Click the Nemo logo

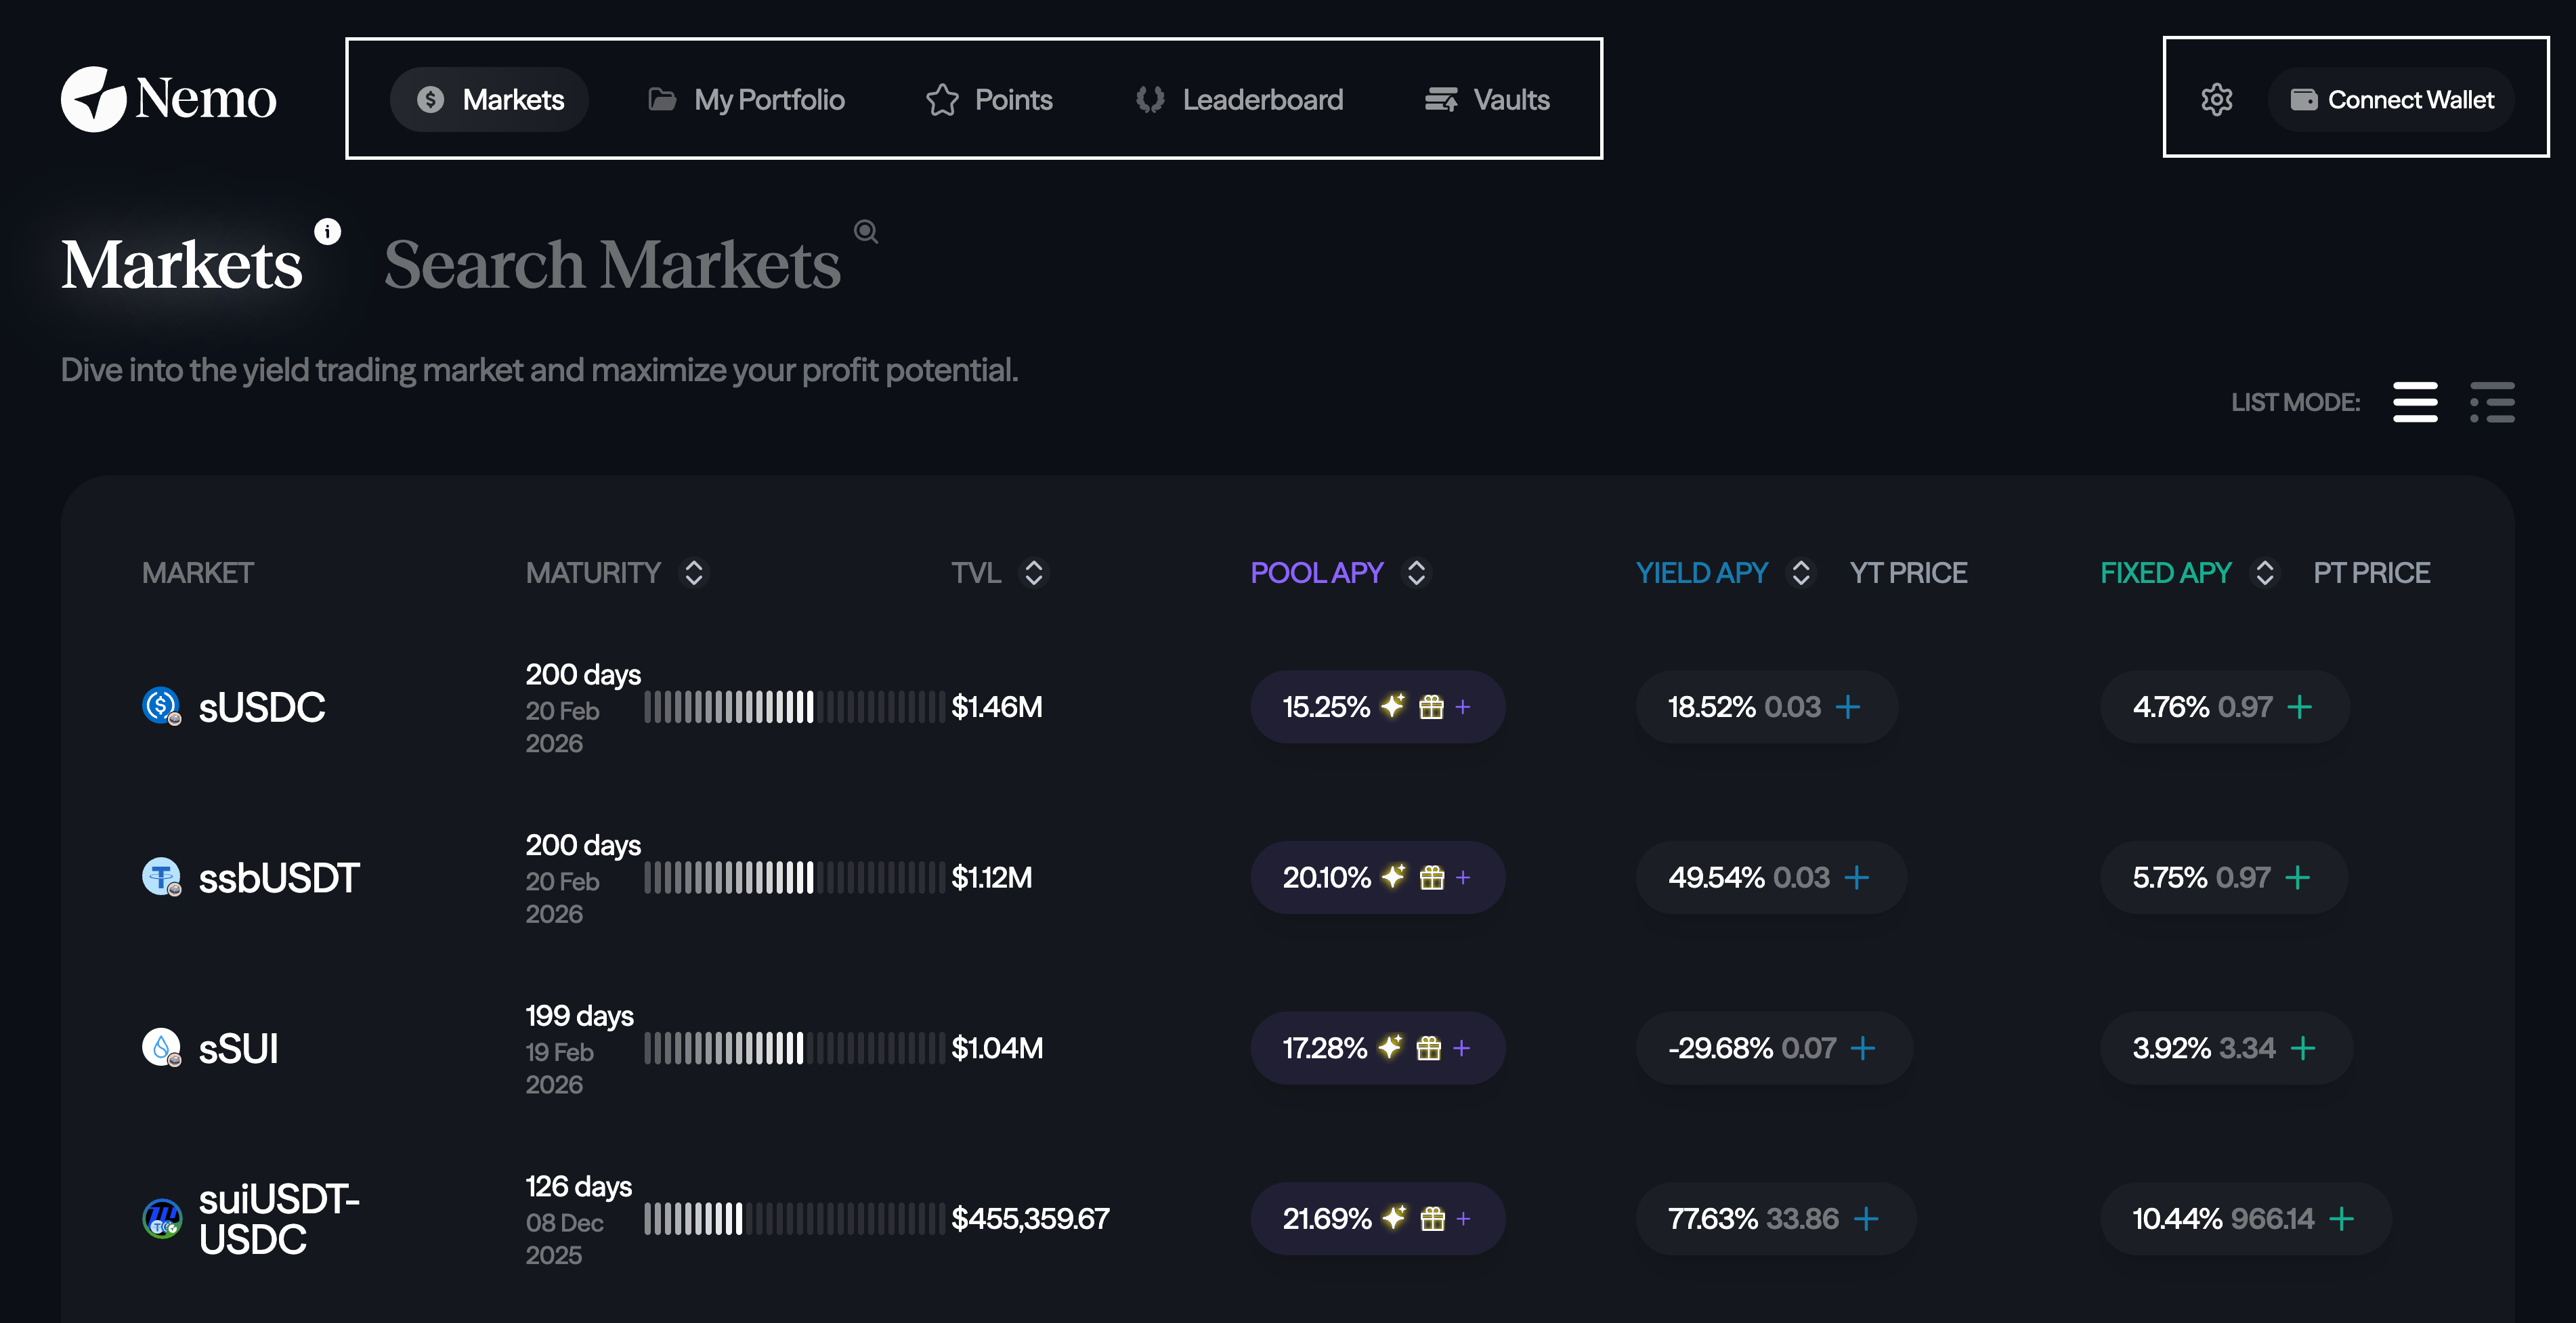[168, 99]
